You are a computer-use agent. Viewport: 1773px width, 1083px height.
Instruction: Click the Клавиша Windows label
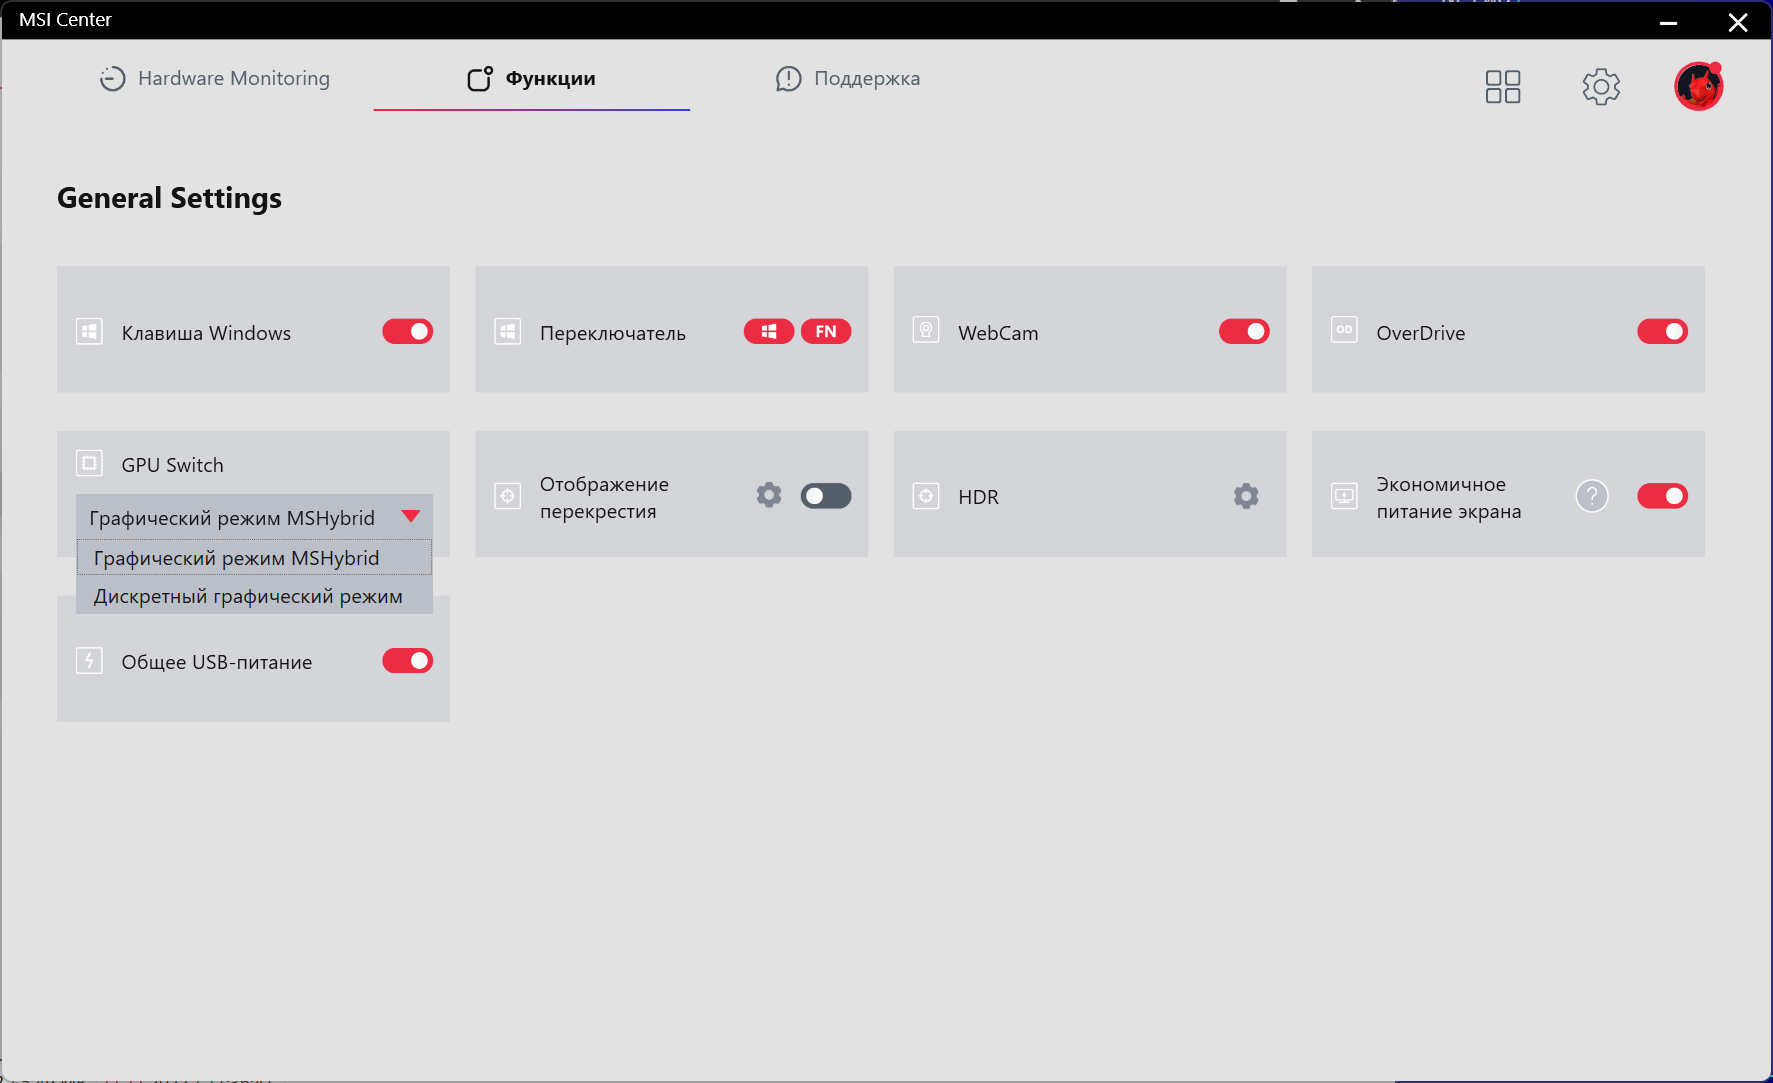click(206, 333)
